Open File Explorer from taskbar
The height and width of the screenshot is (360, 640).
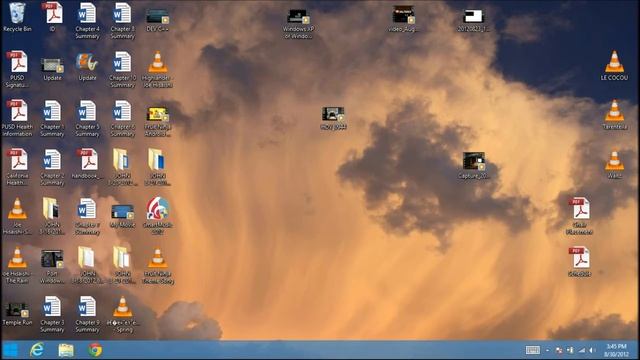click(66, 350)
